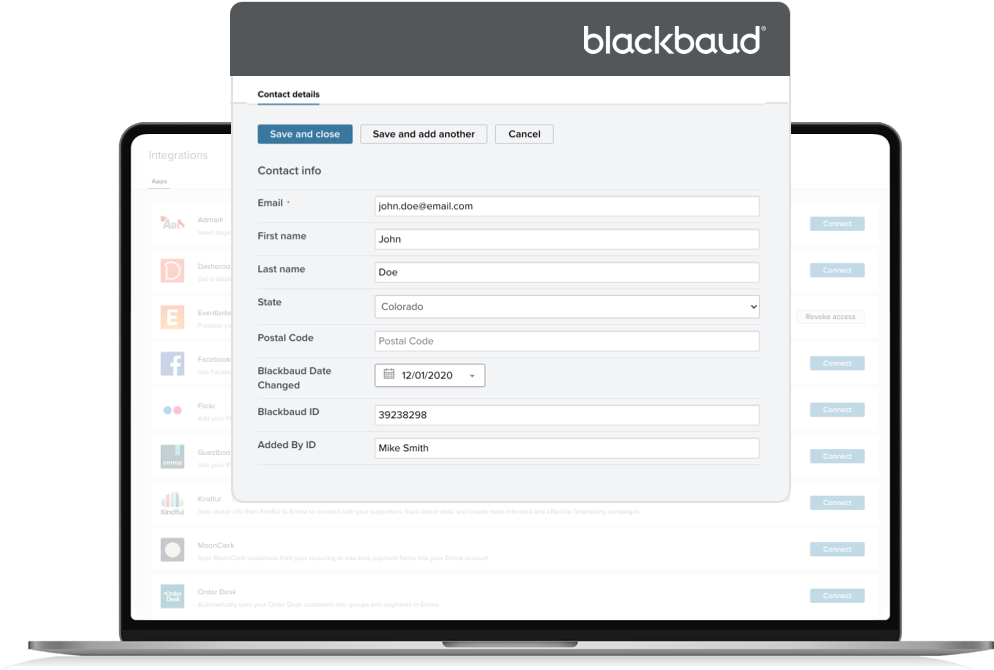Click the blackbaud logo in header
This screenshot has height=670, width=994.
(674, 40)
